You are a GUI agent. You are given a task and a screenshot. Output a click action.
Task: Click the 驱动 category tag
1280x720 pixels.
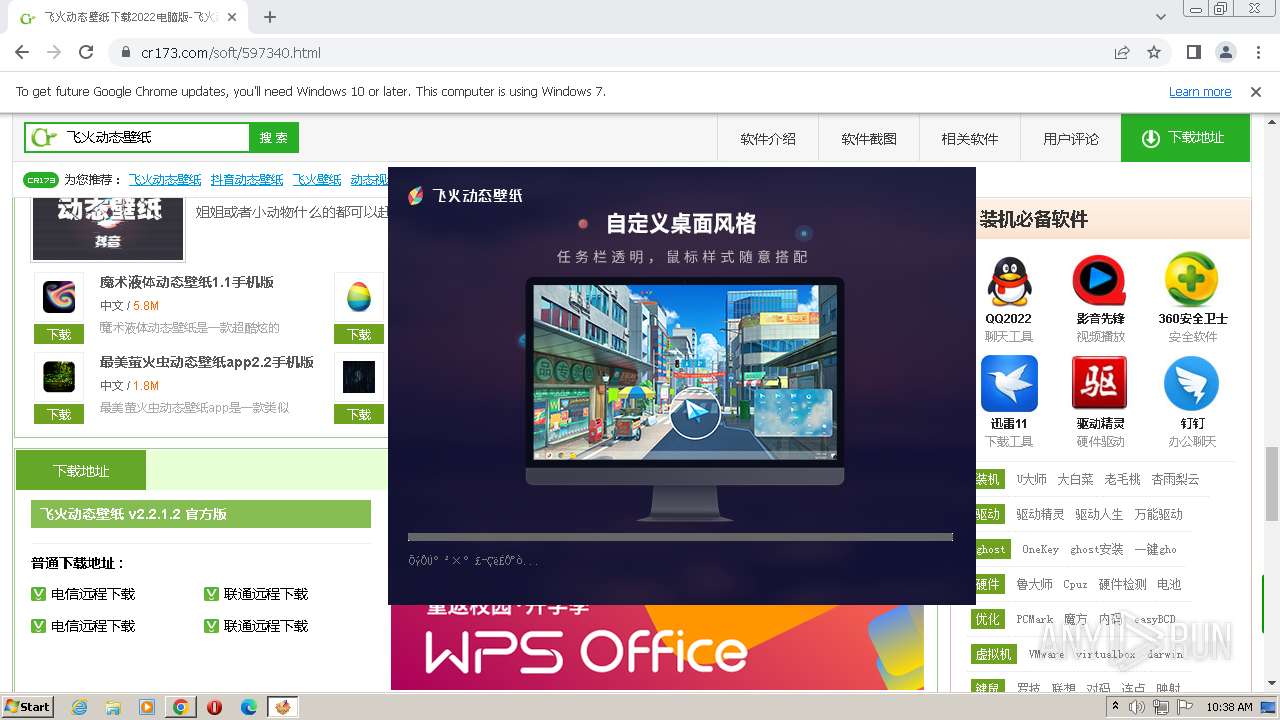[987, 514]
